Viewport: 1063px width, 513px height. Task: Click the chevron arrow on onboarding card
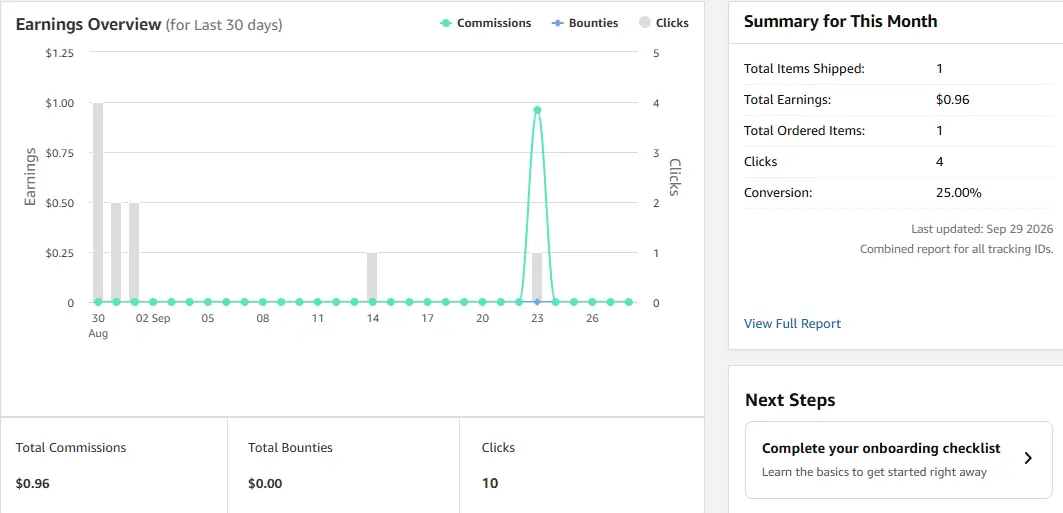[1028, 458]
